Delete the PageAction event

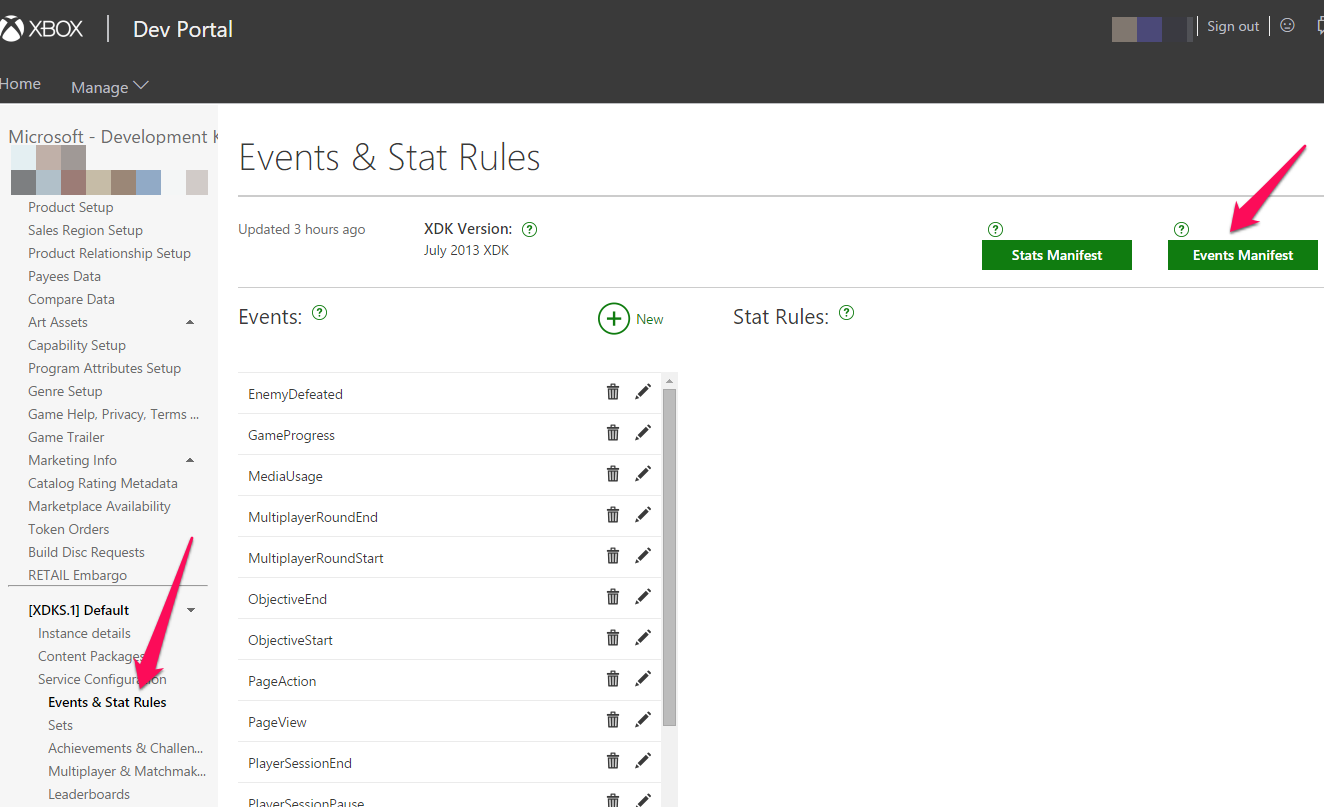pos(613,679)
